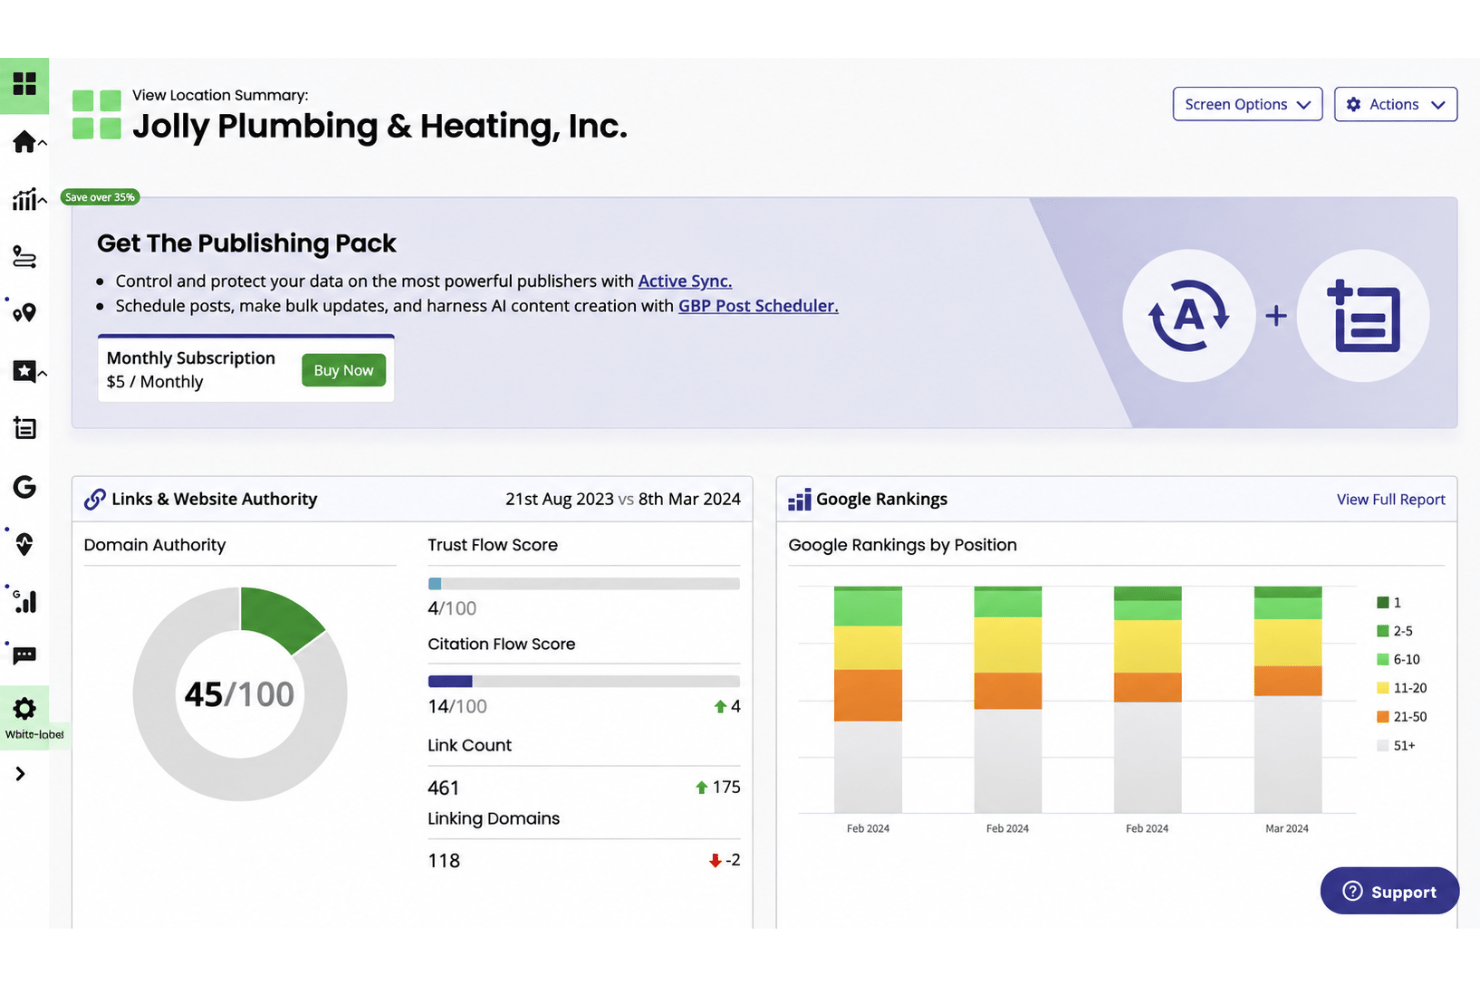Image resolution: width=1480 pixels, height=987 pixels.
Task: Open the rank chart reports sidebar icon
Action: click(x=24, y=199)
